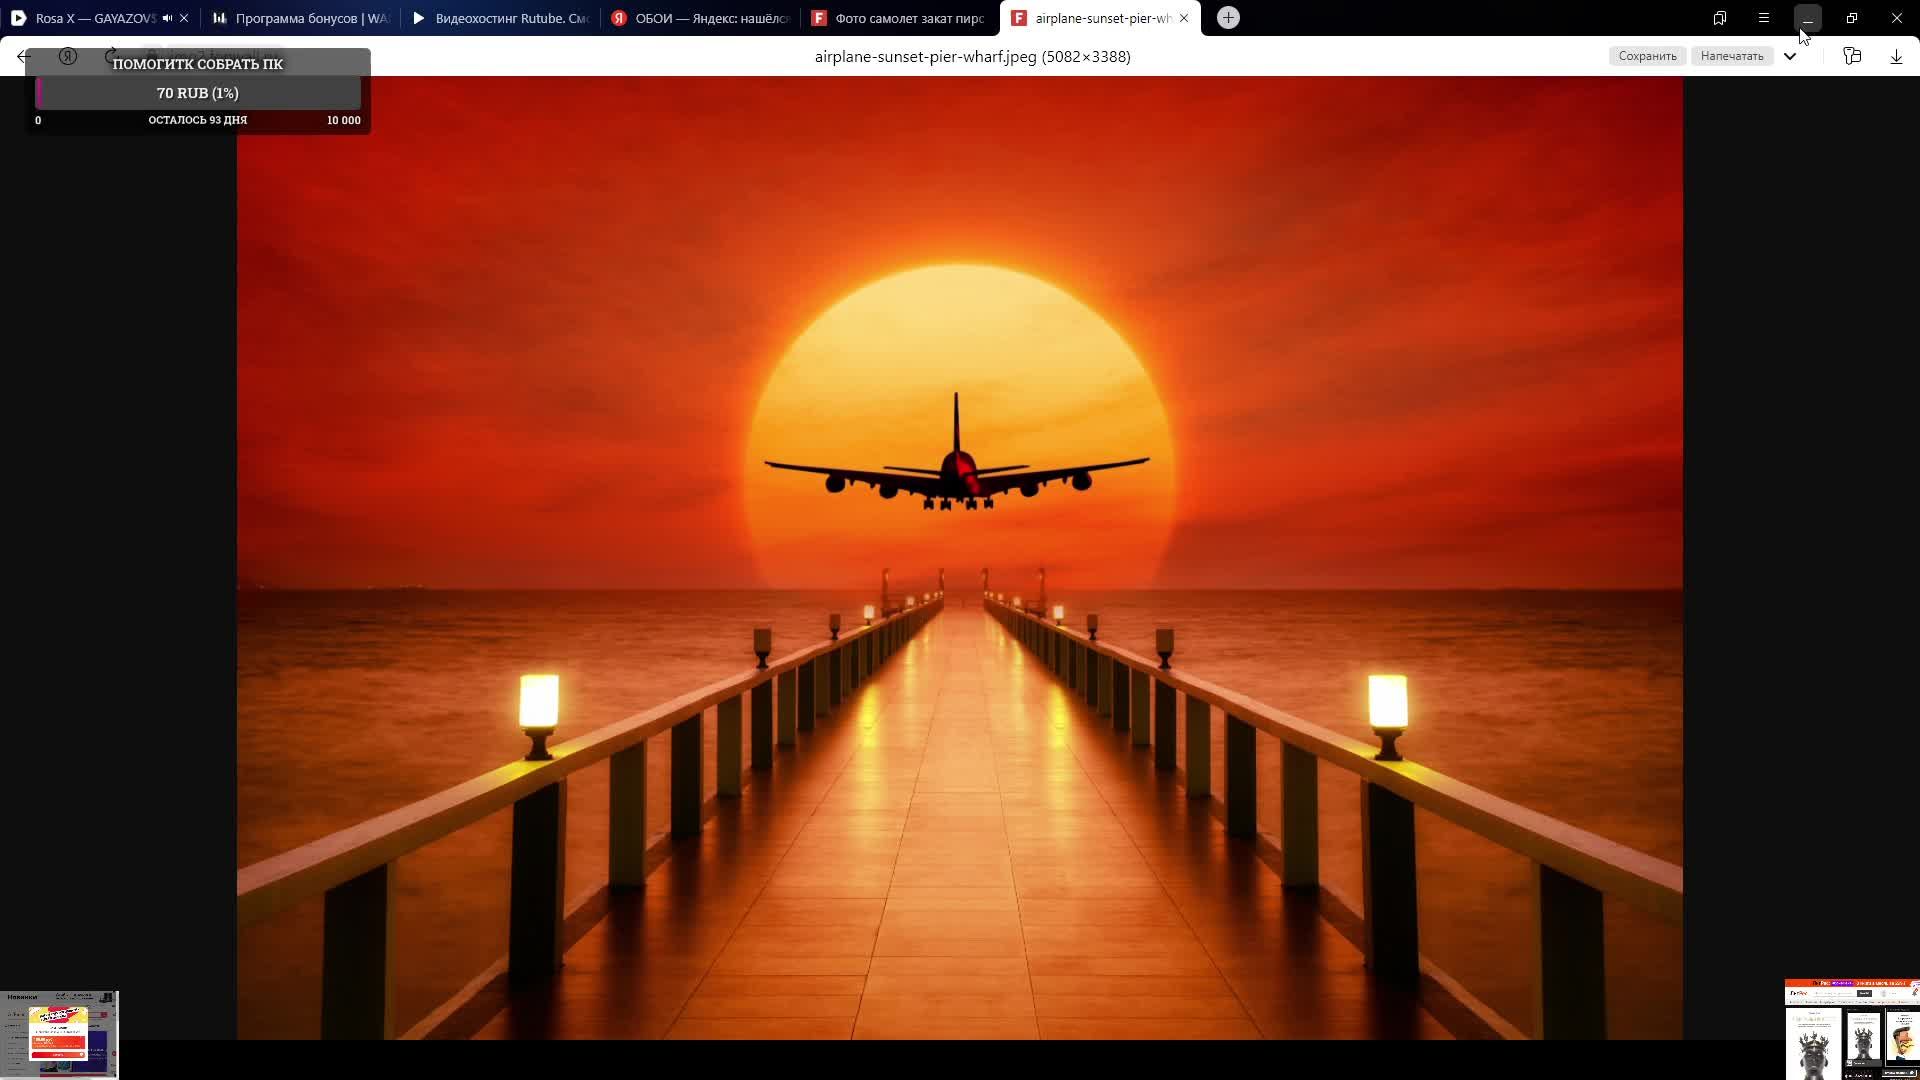Click the 70 RUB donation progress bar
Image resolution: width=1920 pixels, height=1080 pixels.
pos(198,93)
